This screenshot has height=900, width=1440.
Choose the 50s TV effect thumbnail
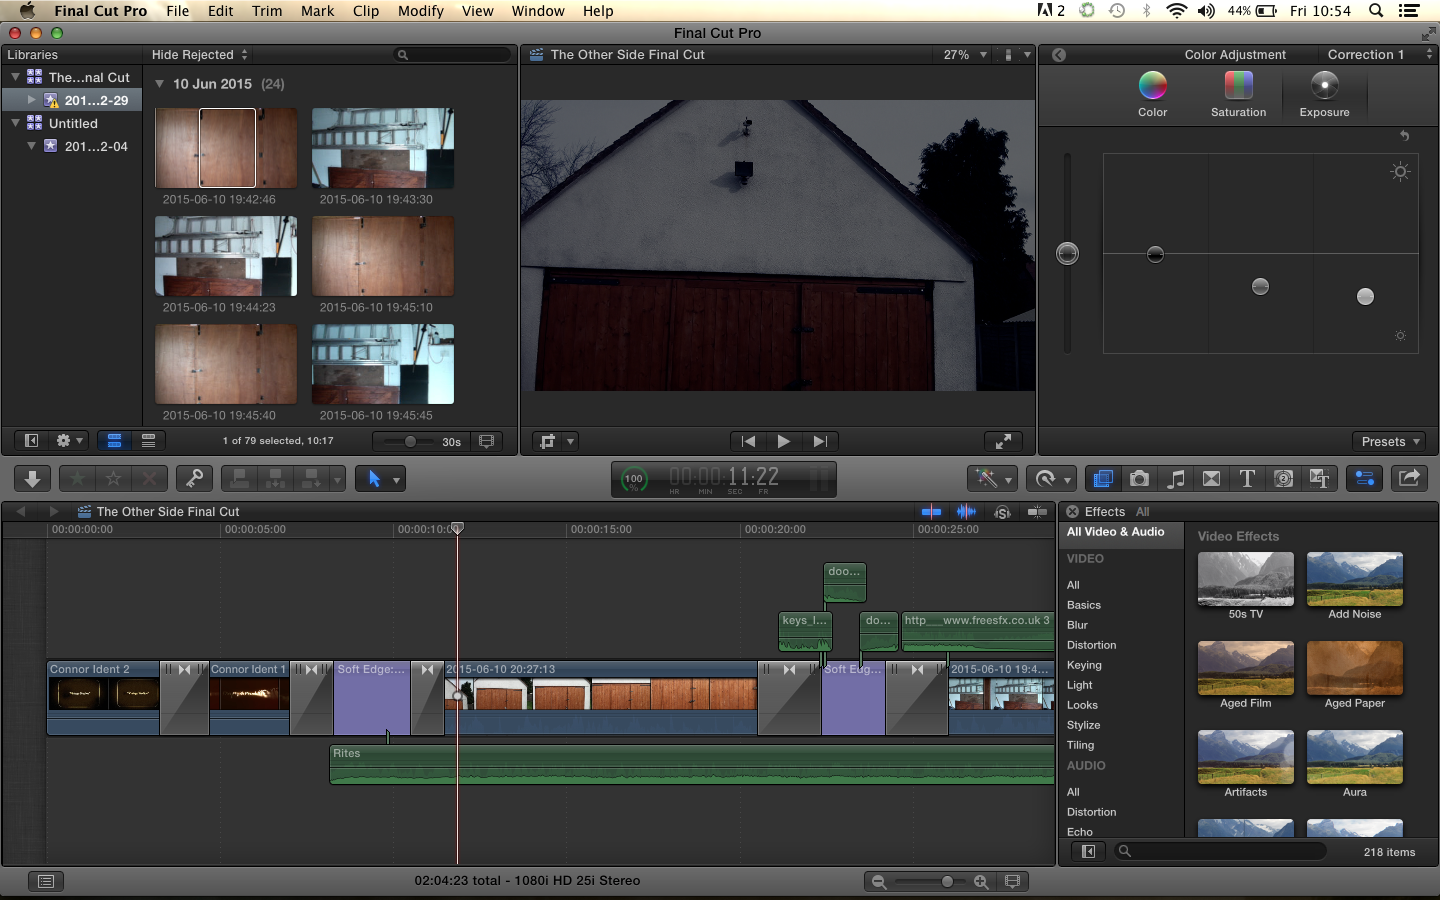coord(1245,579)
